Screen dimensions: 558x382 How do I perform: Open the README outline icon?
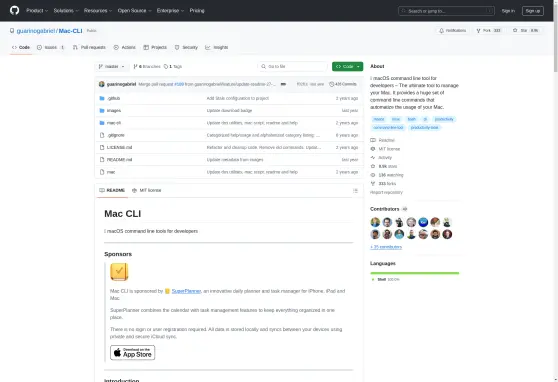coord(355,191)
